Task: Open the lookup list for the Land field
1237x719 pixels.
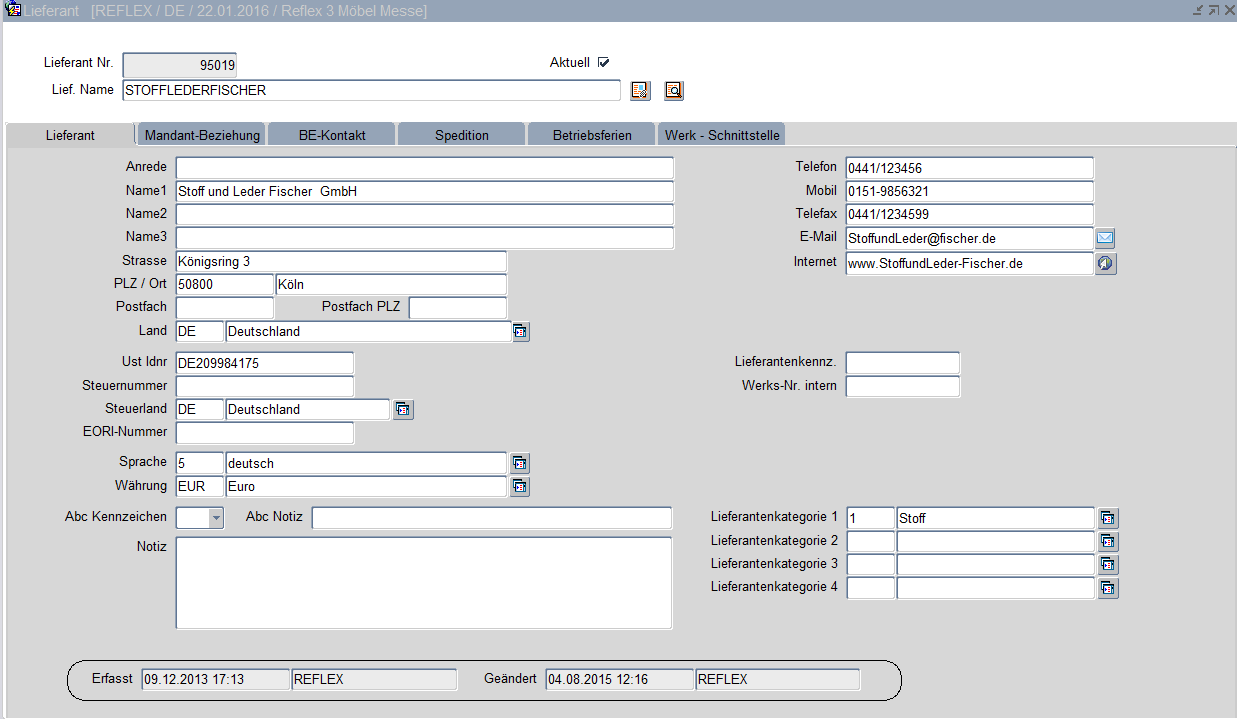Action: pyautogui.click(x=520, y=332)
